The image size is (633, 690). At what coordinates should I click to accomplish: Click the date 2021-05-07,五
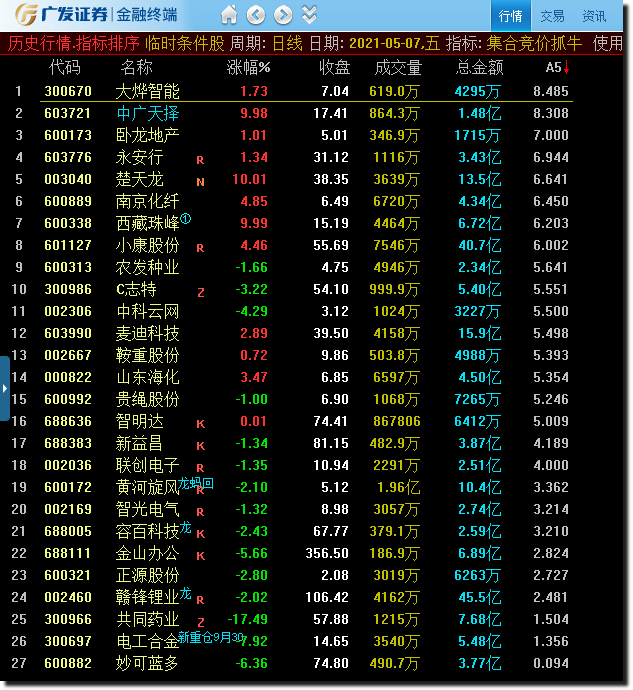point(394,43)
